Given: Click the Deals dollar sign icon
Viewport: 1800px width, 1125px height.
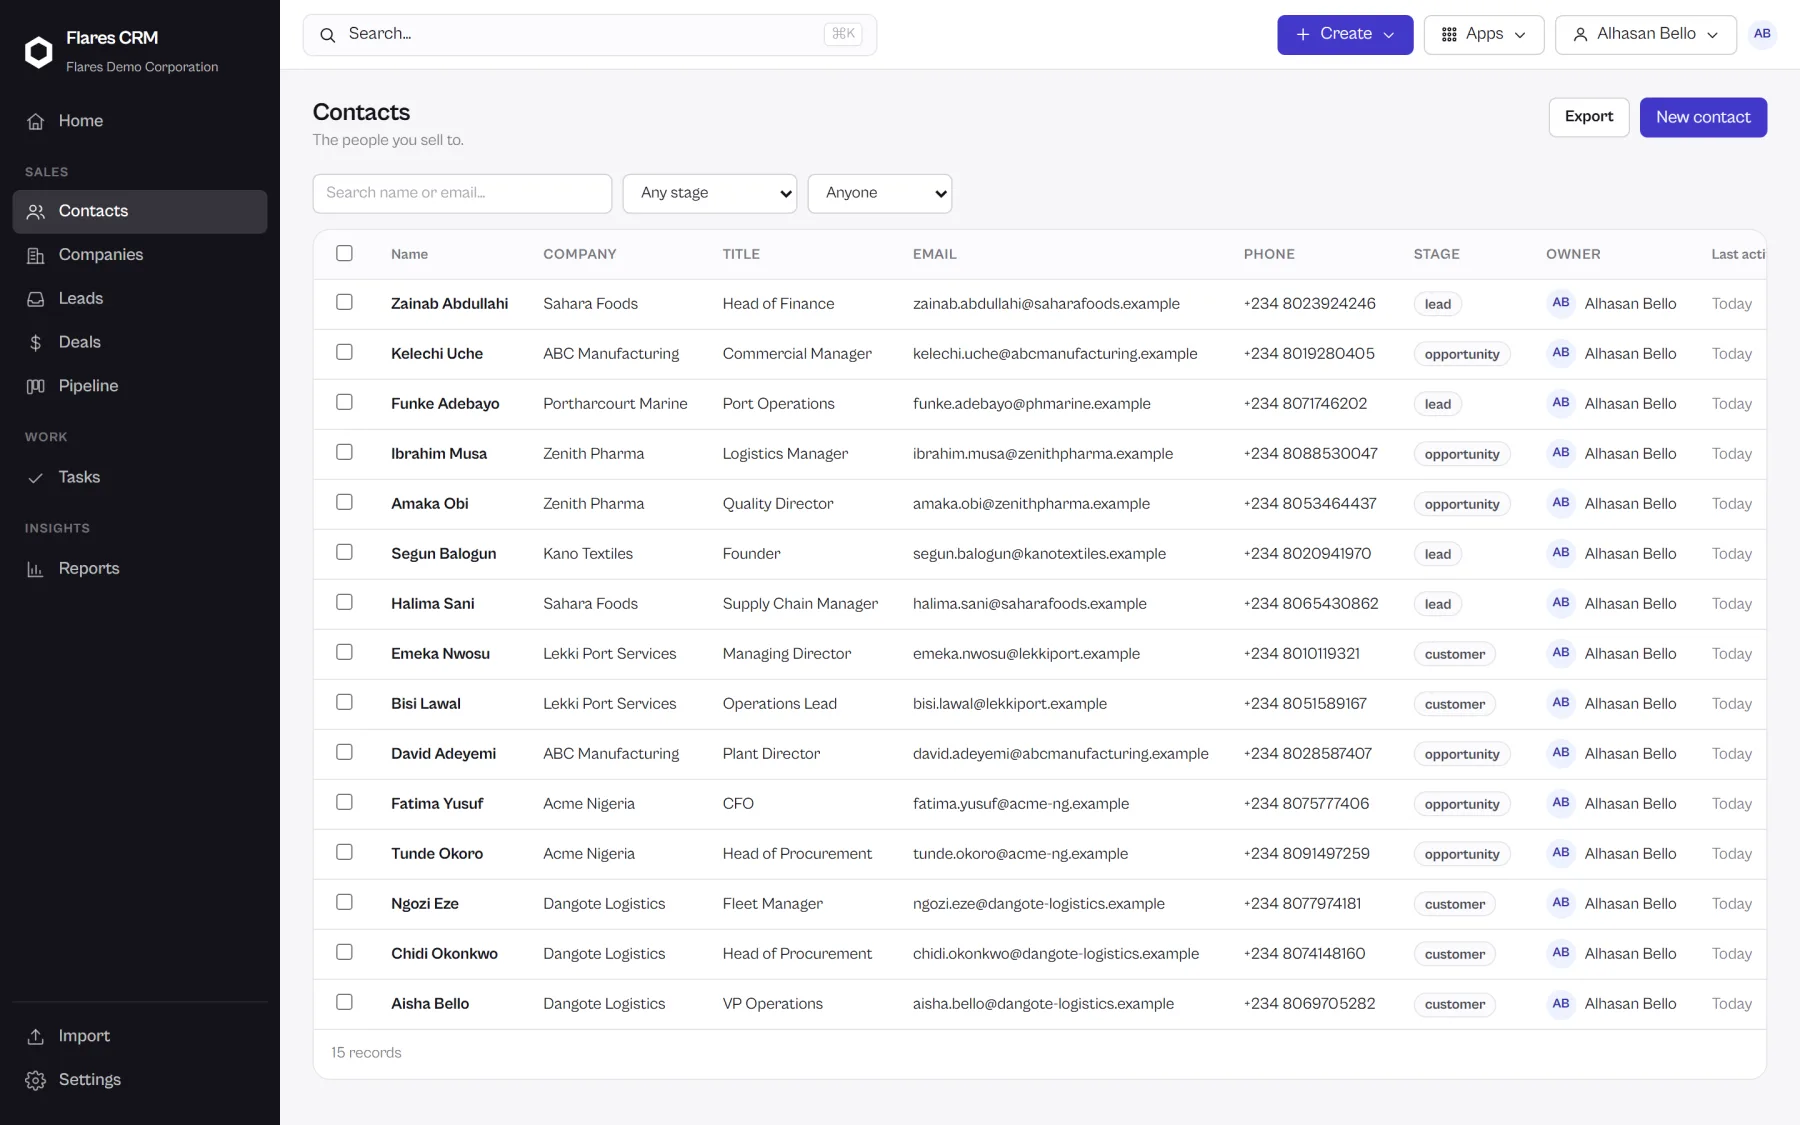Looking at the screenshot, I should [36, 342].
